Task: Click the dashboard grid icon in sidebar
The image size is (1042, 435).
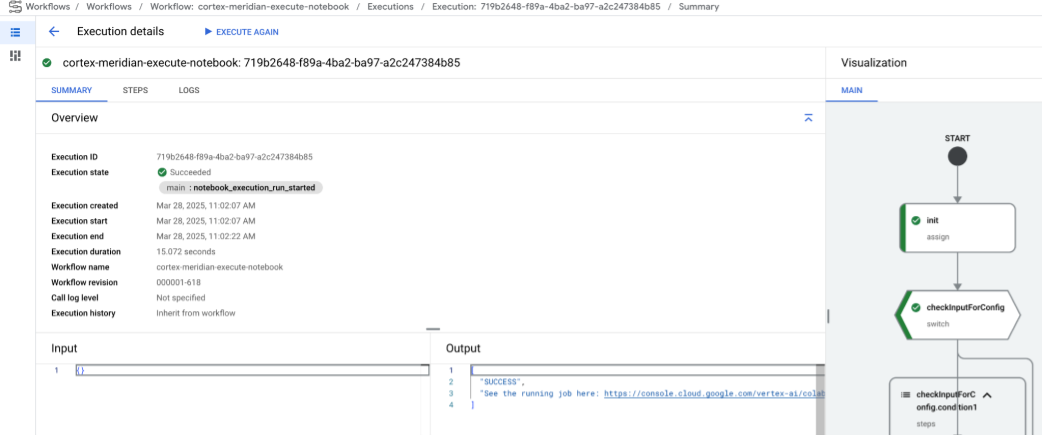Action: click(15, 56)
